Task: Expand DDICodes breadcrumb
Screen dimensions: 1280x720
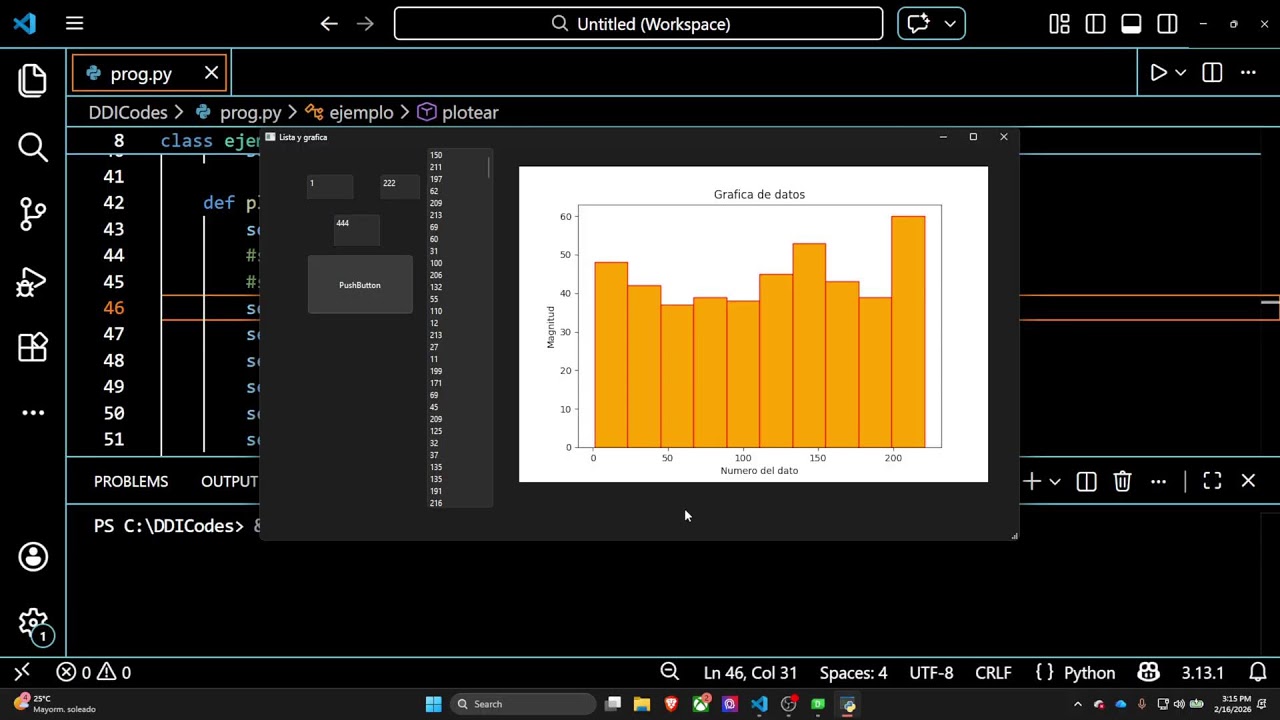Action: click(127, 112)
